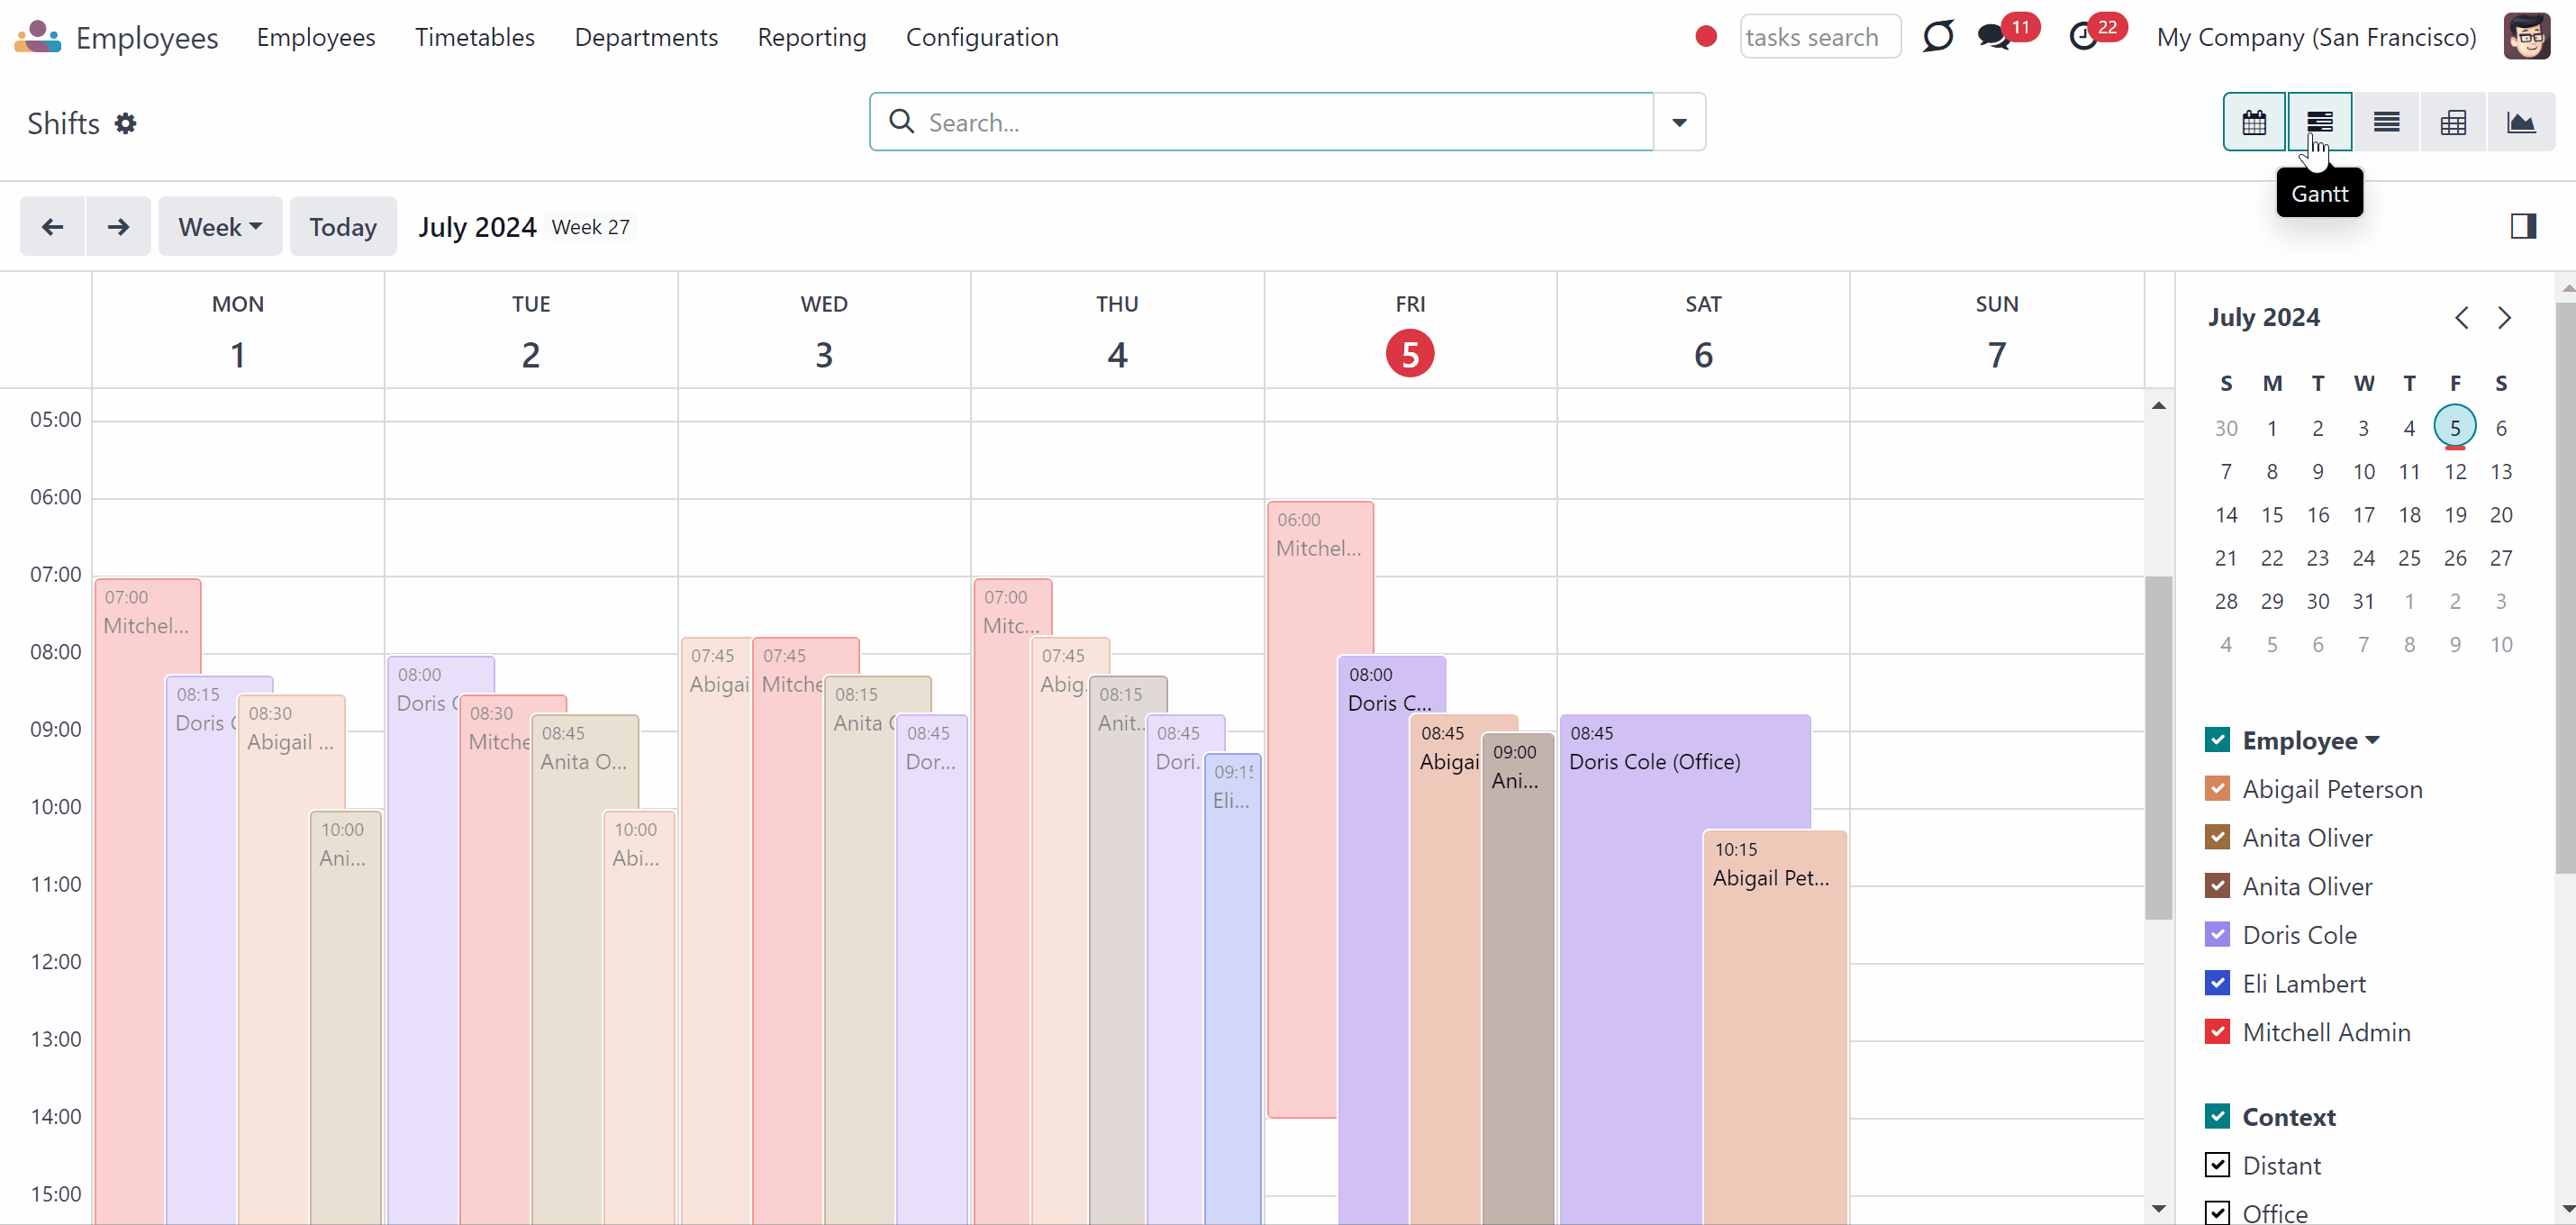Toggle the side panel icon
Viewport: 2576px width, 1225px height.
tap(2523, 226)
